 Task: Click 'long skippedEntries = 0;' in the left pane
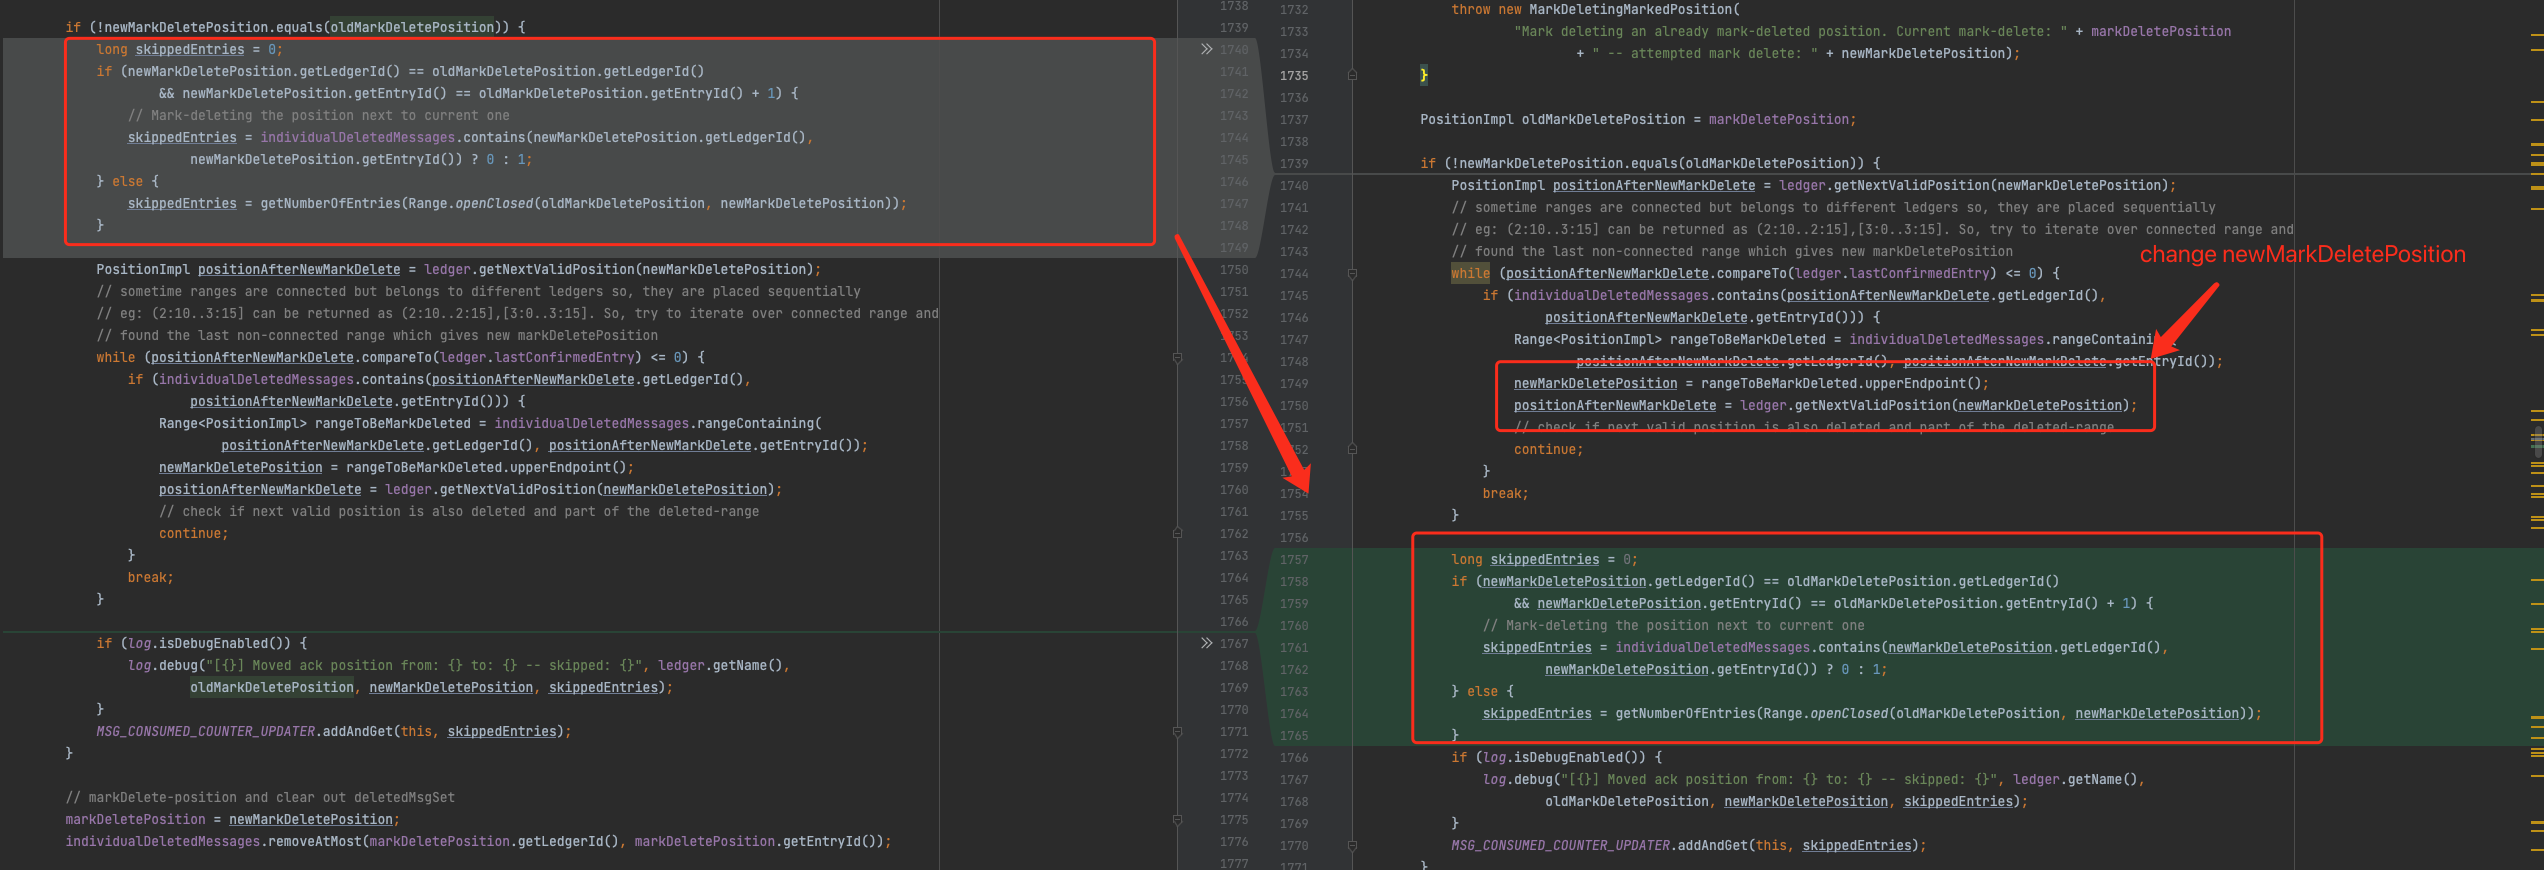coord(189,49)
